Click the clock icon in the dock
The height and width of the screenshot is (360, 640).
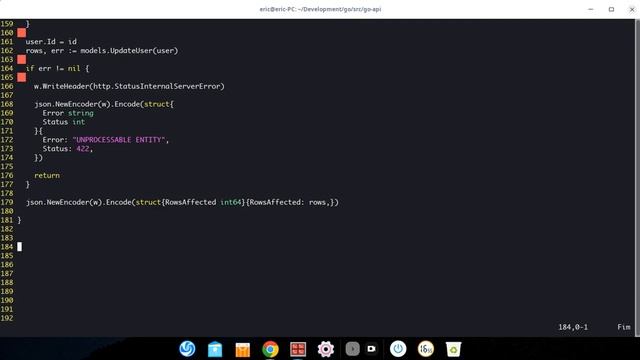(426, 349)
